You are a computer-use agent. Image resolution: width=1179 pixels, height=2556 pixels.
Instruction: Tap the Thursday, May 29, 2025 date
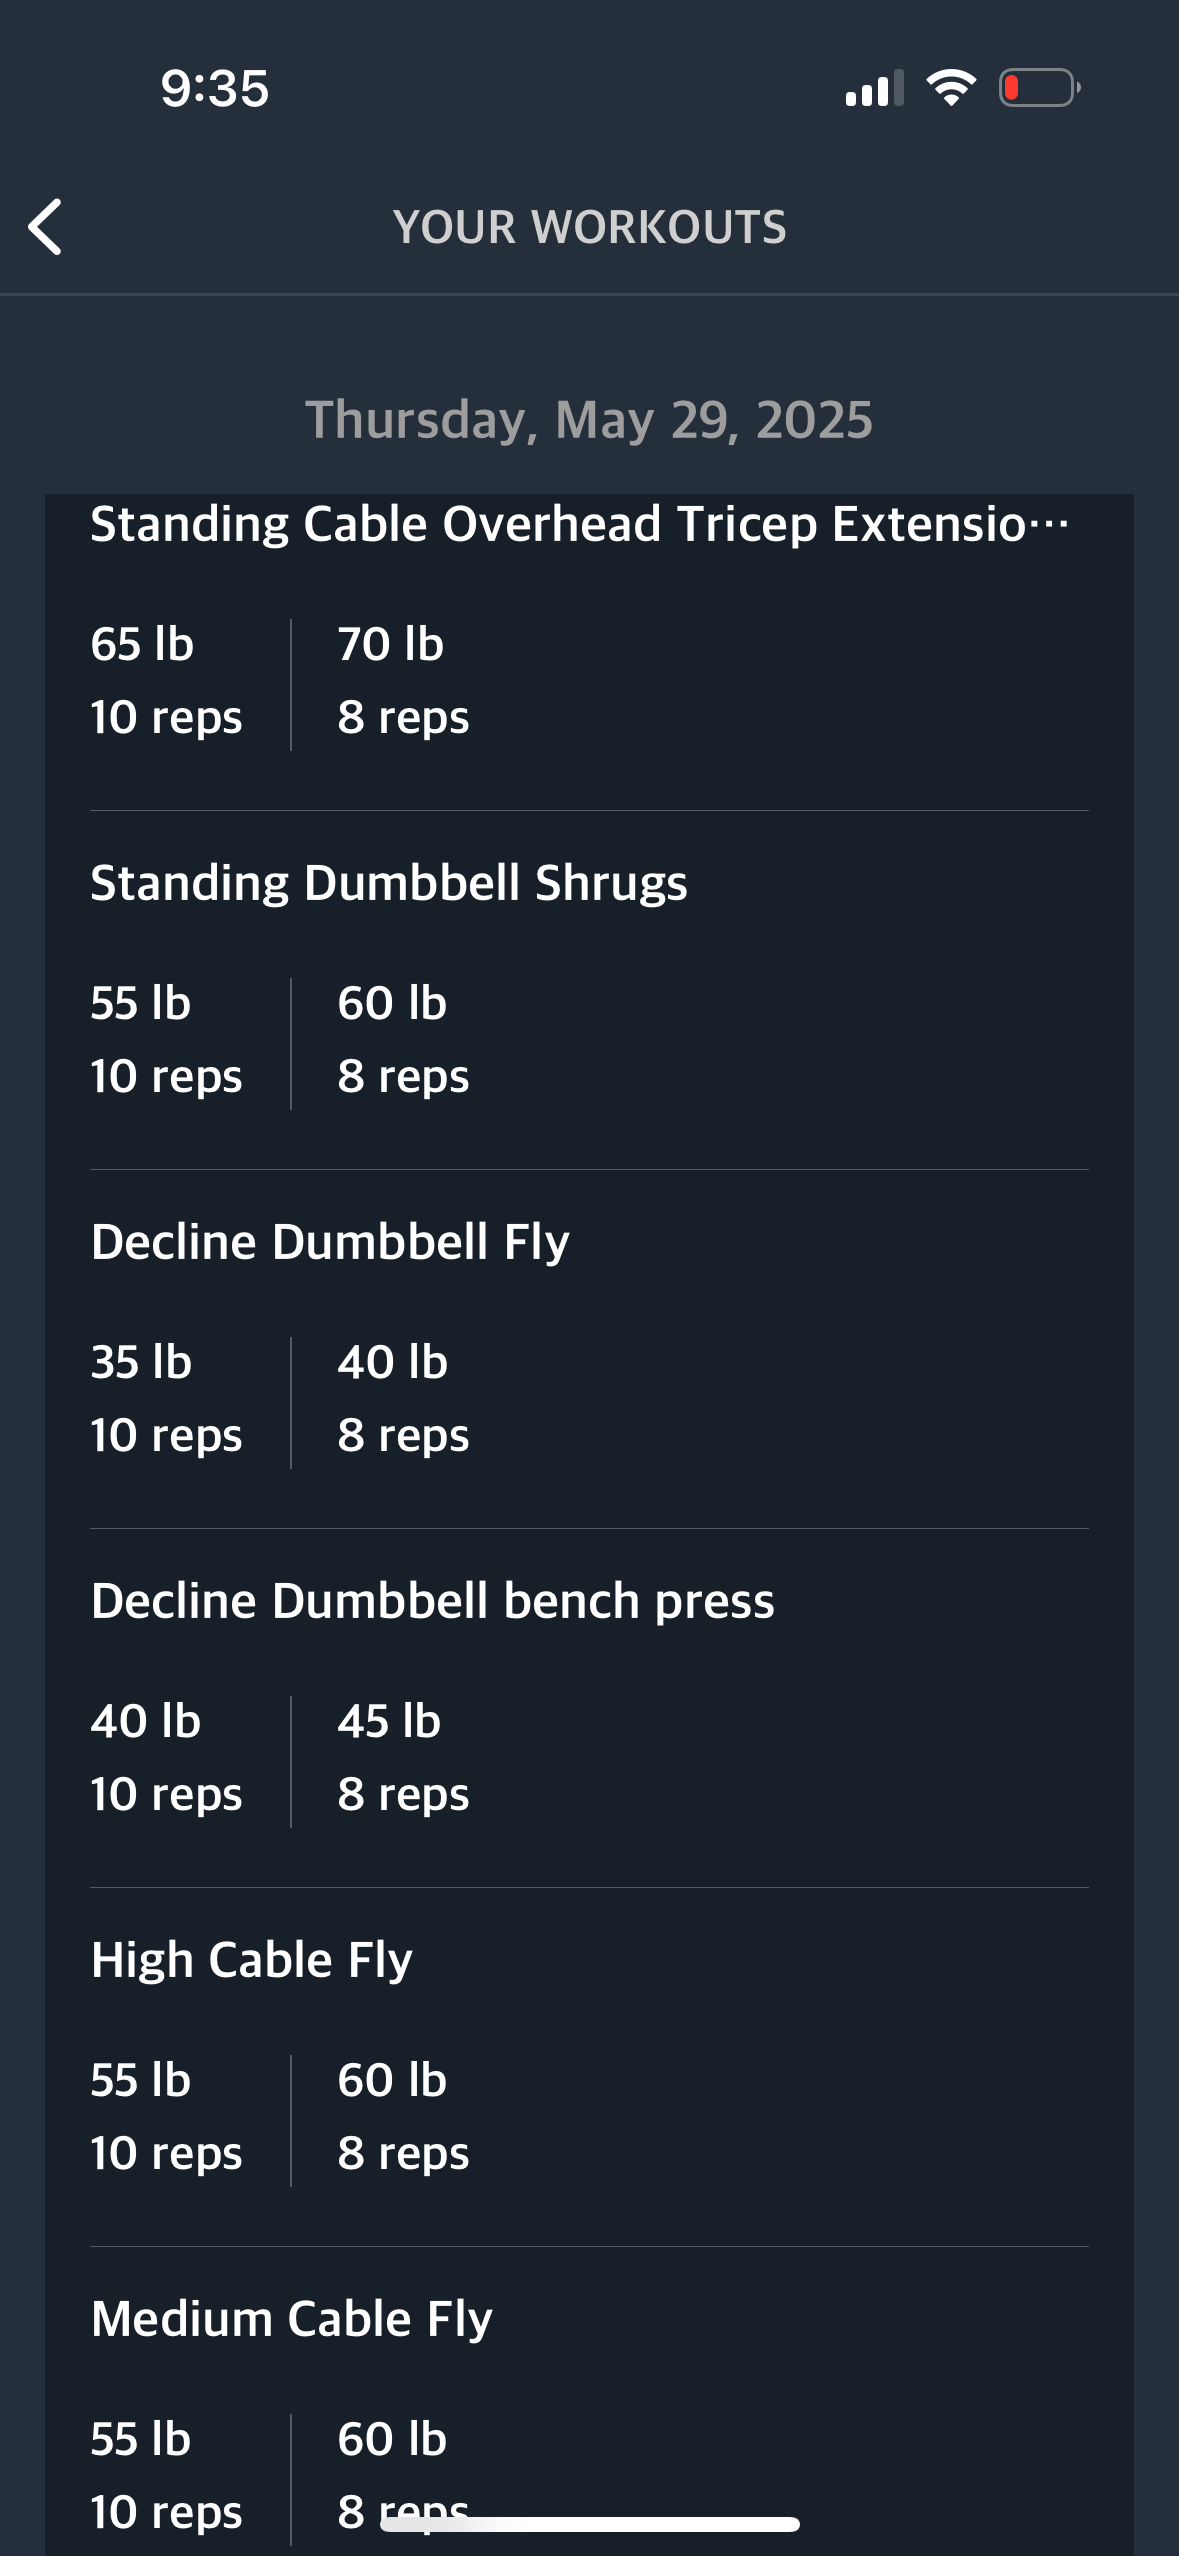(589, 419)
